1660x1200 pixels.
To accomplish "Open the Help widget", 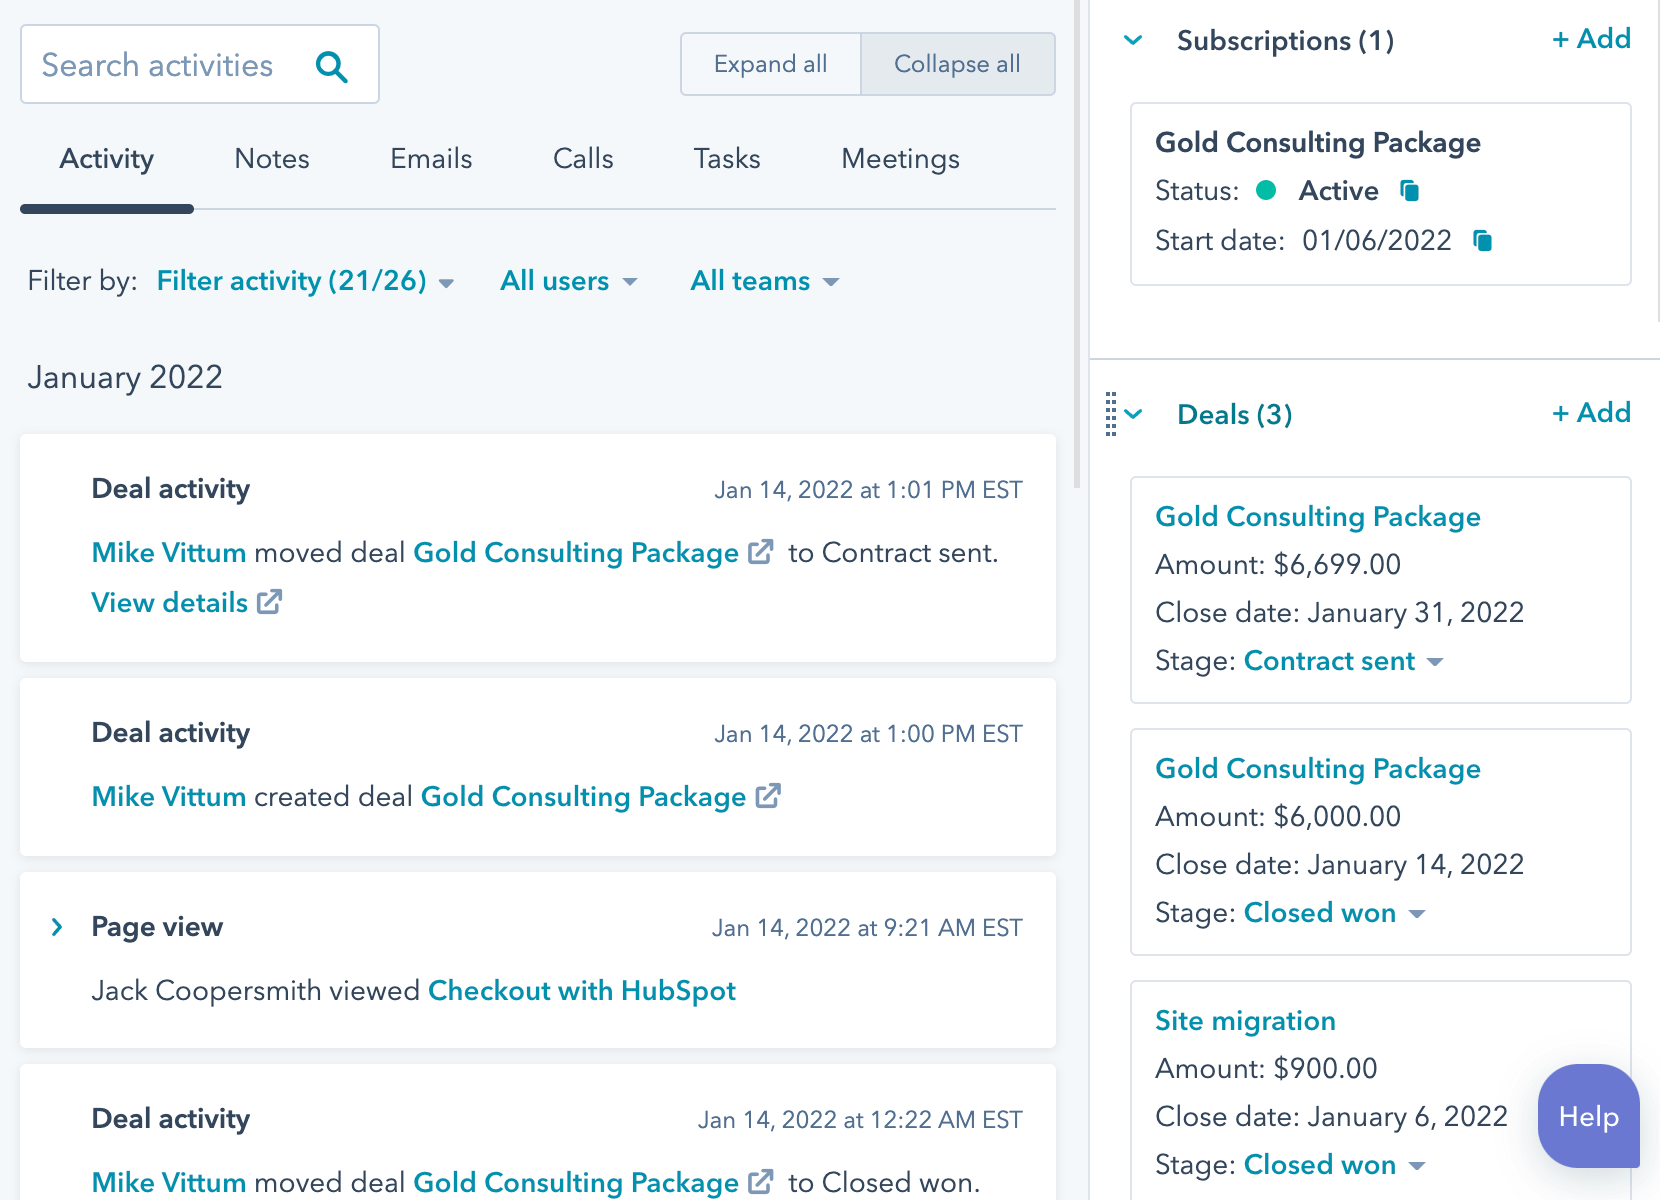I will [1588, 1116].
